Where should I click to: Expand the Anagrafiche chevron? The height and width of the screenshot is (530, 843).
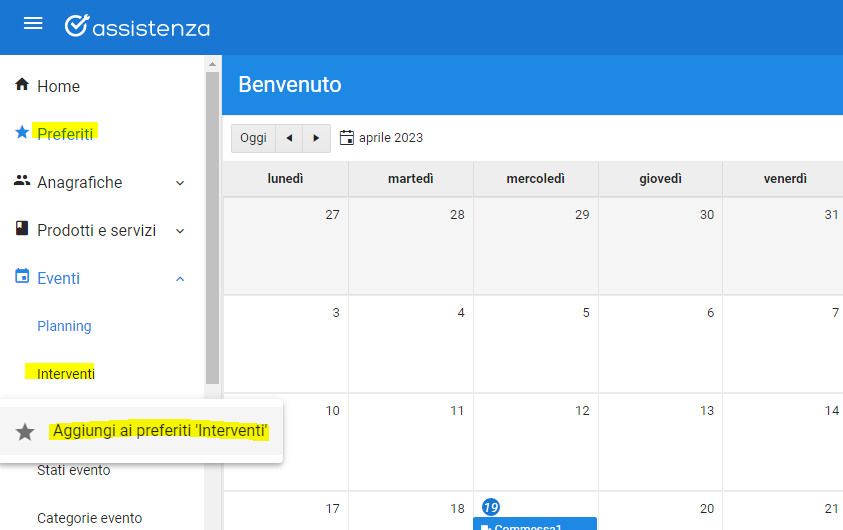pos(180,183)
